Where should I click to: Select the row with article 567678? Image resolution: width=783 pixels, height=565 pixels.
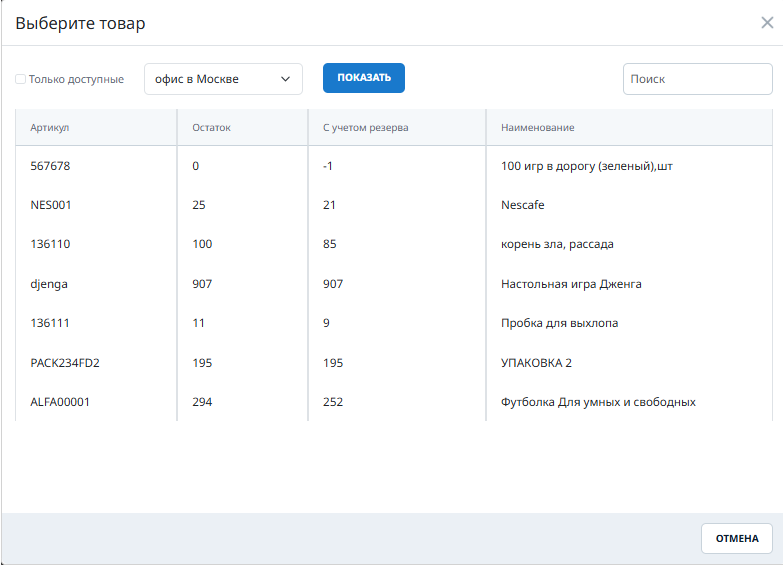coord(50,166)
